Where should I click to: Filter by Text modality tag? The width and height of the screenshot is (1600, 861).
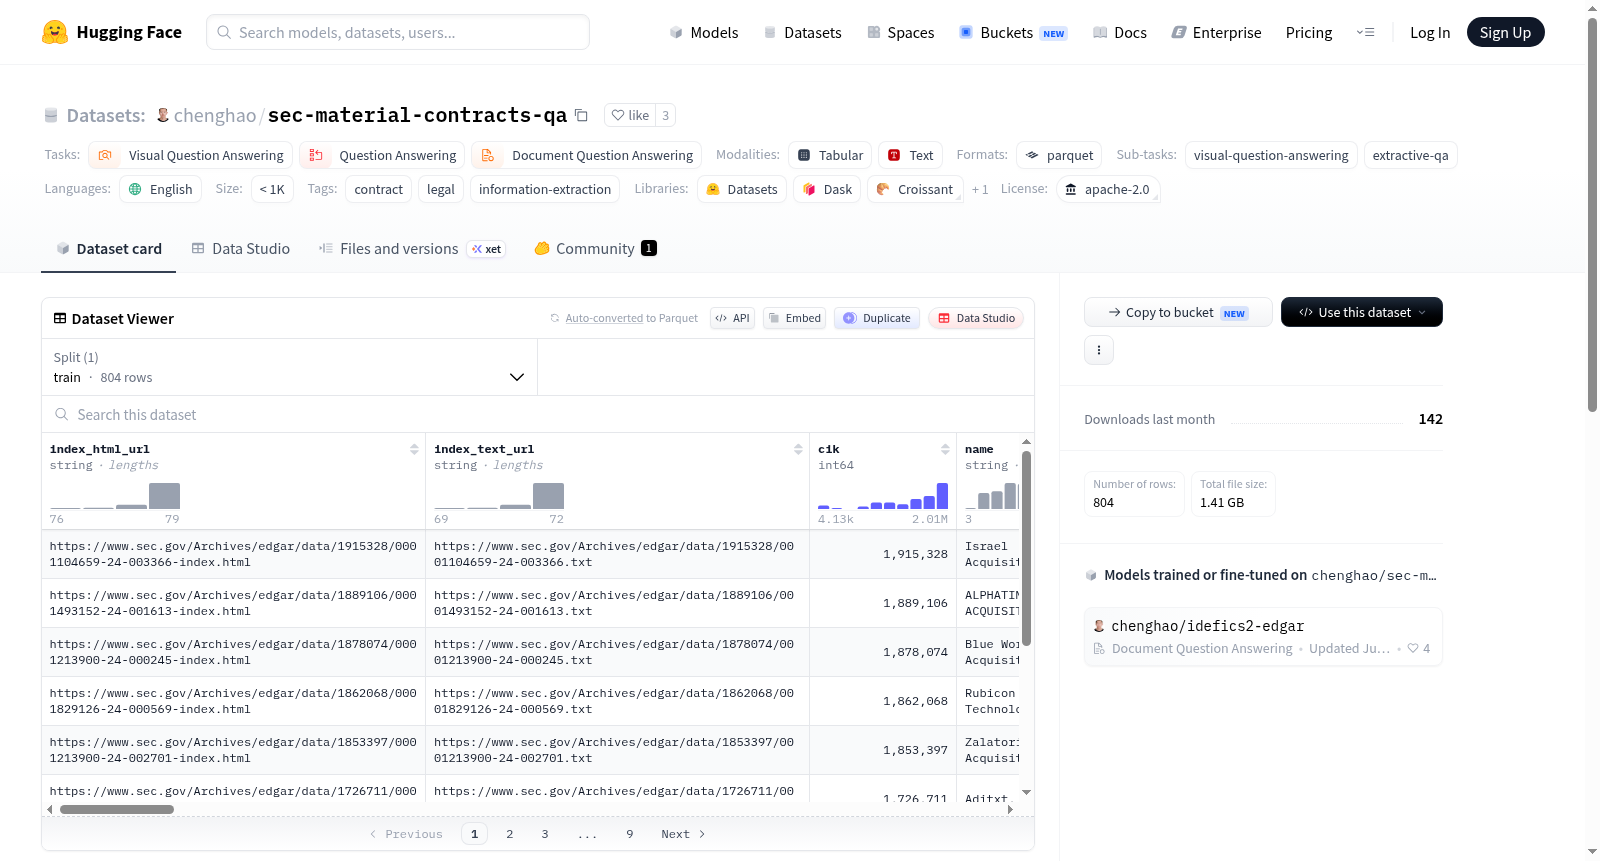pos(910,155)
